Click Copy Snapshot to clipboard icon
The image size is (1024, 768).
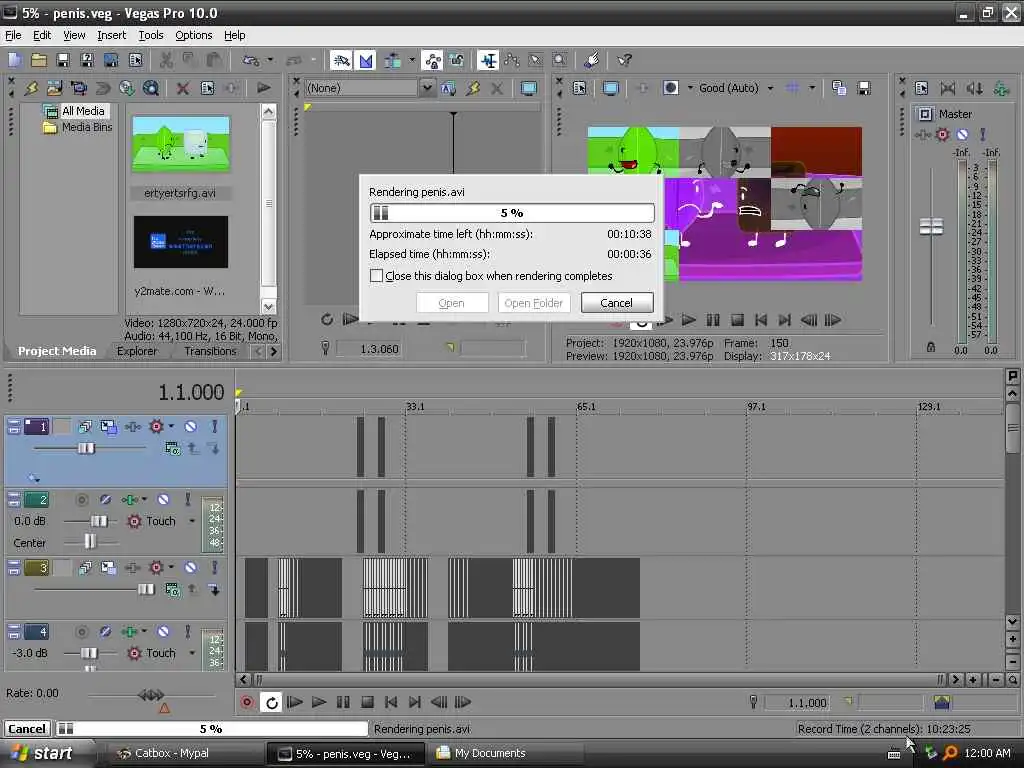click(x=839, y=88)
